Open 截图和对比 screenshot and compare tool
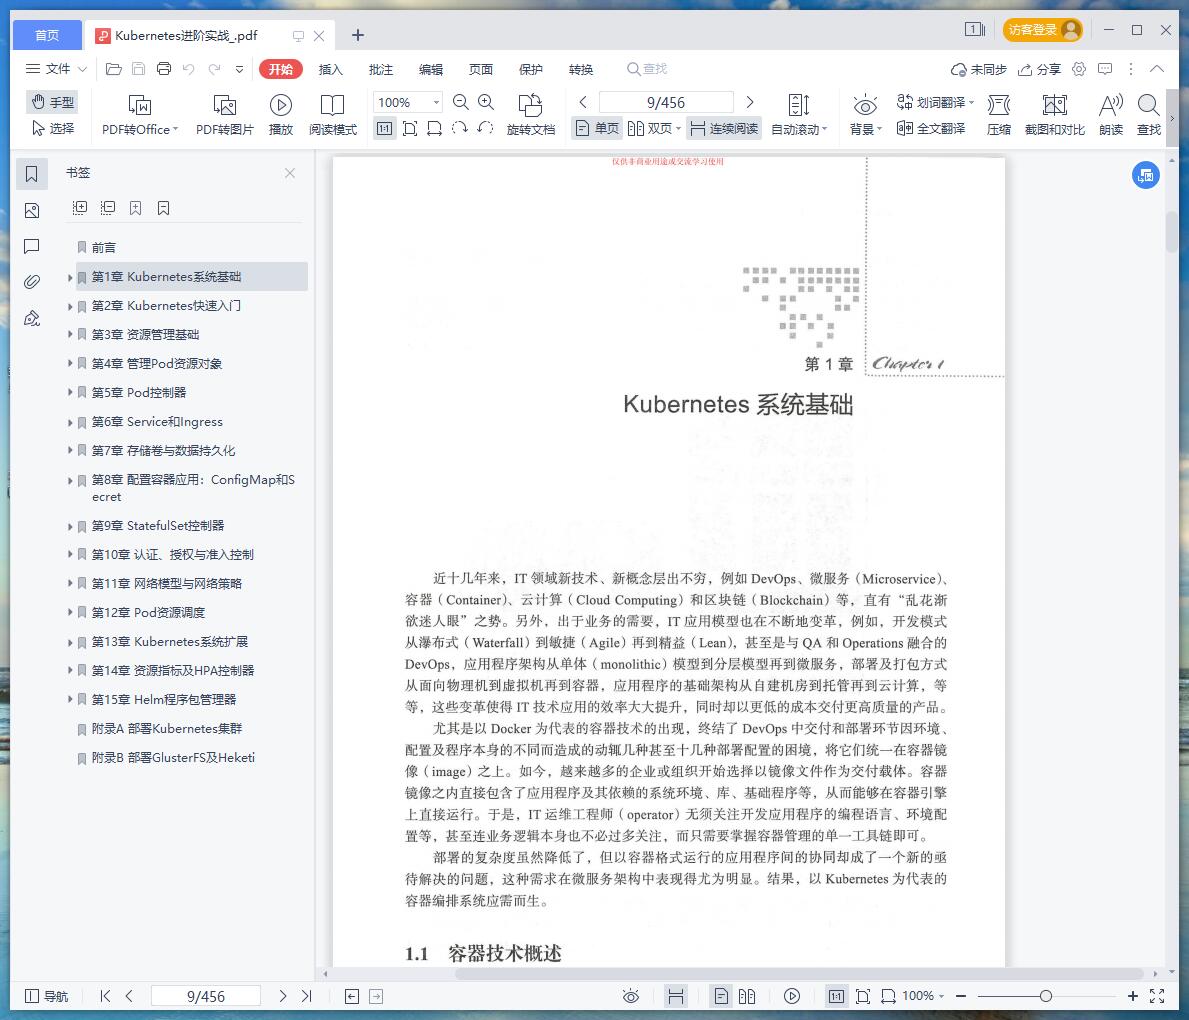This screenshot has width=1189, height=1020. [x=1054, y=115]
